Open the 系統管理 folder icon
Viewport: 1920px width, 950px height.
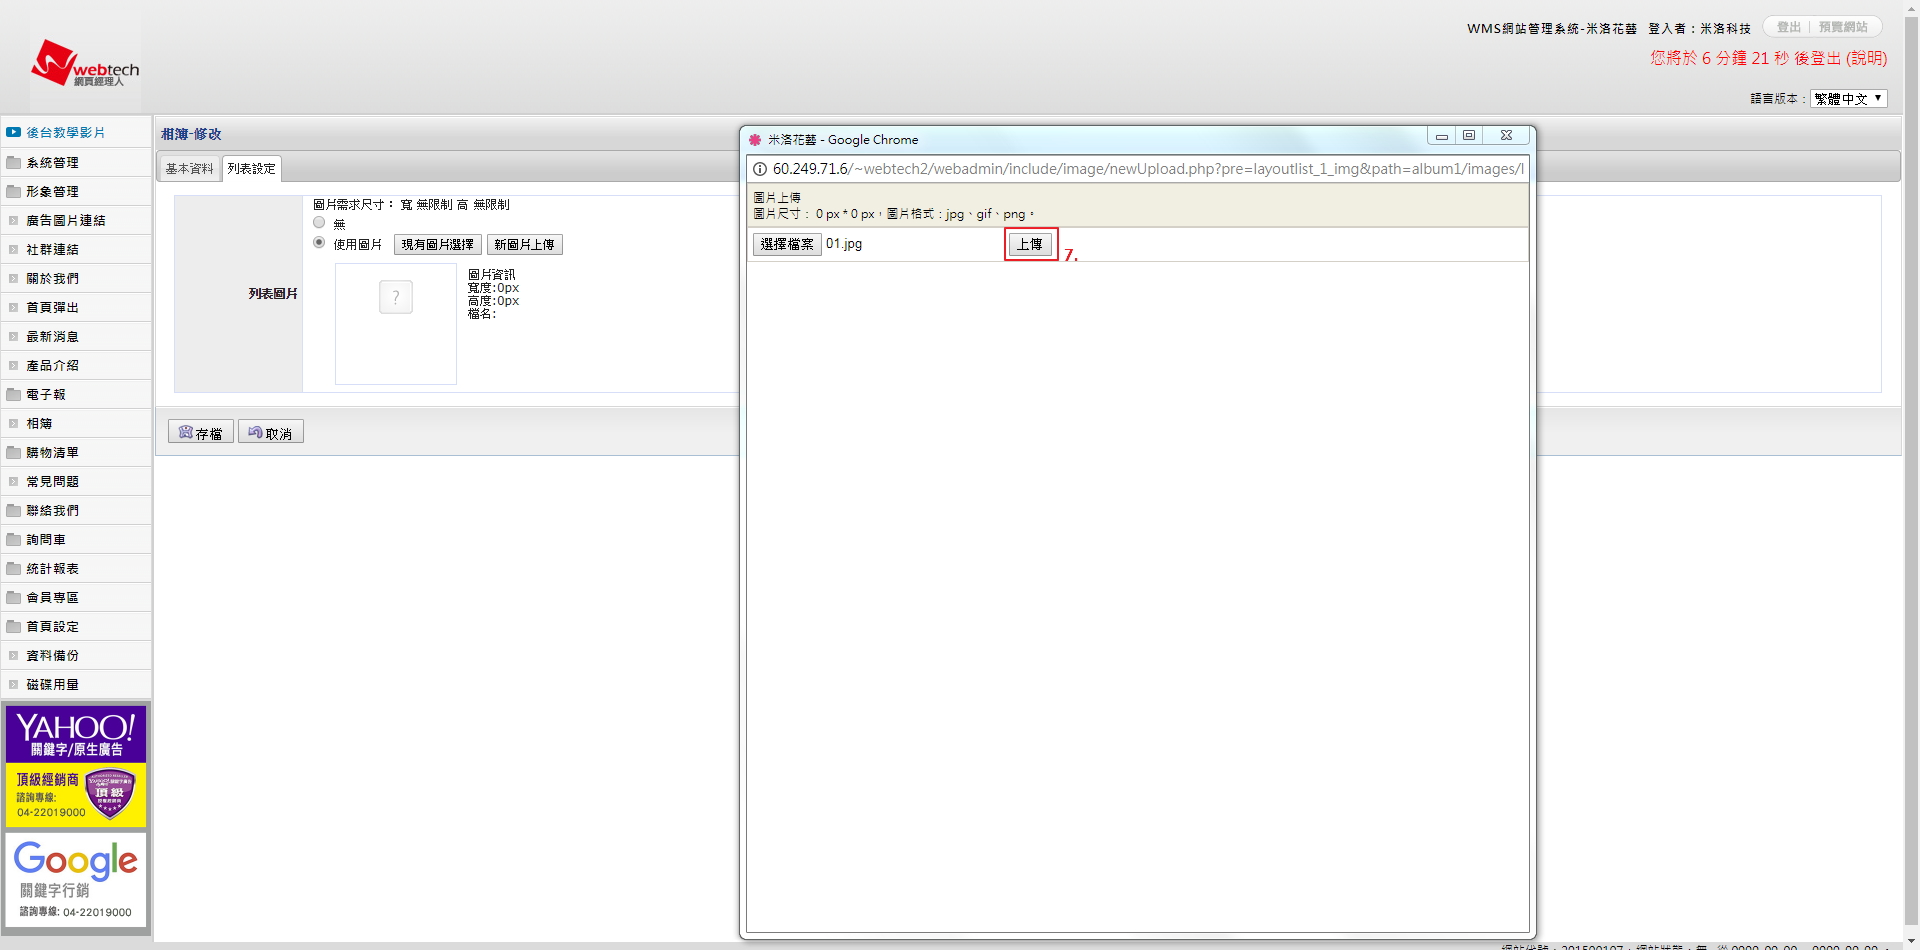click(x=14, y=162)
